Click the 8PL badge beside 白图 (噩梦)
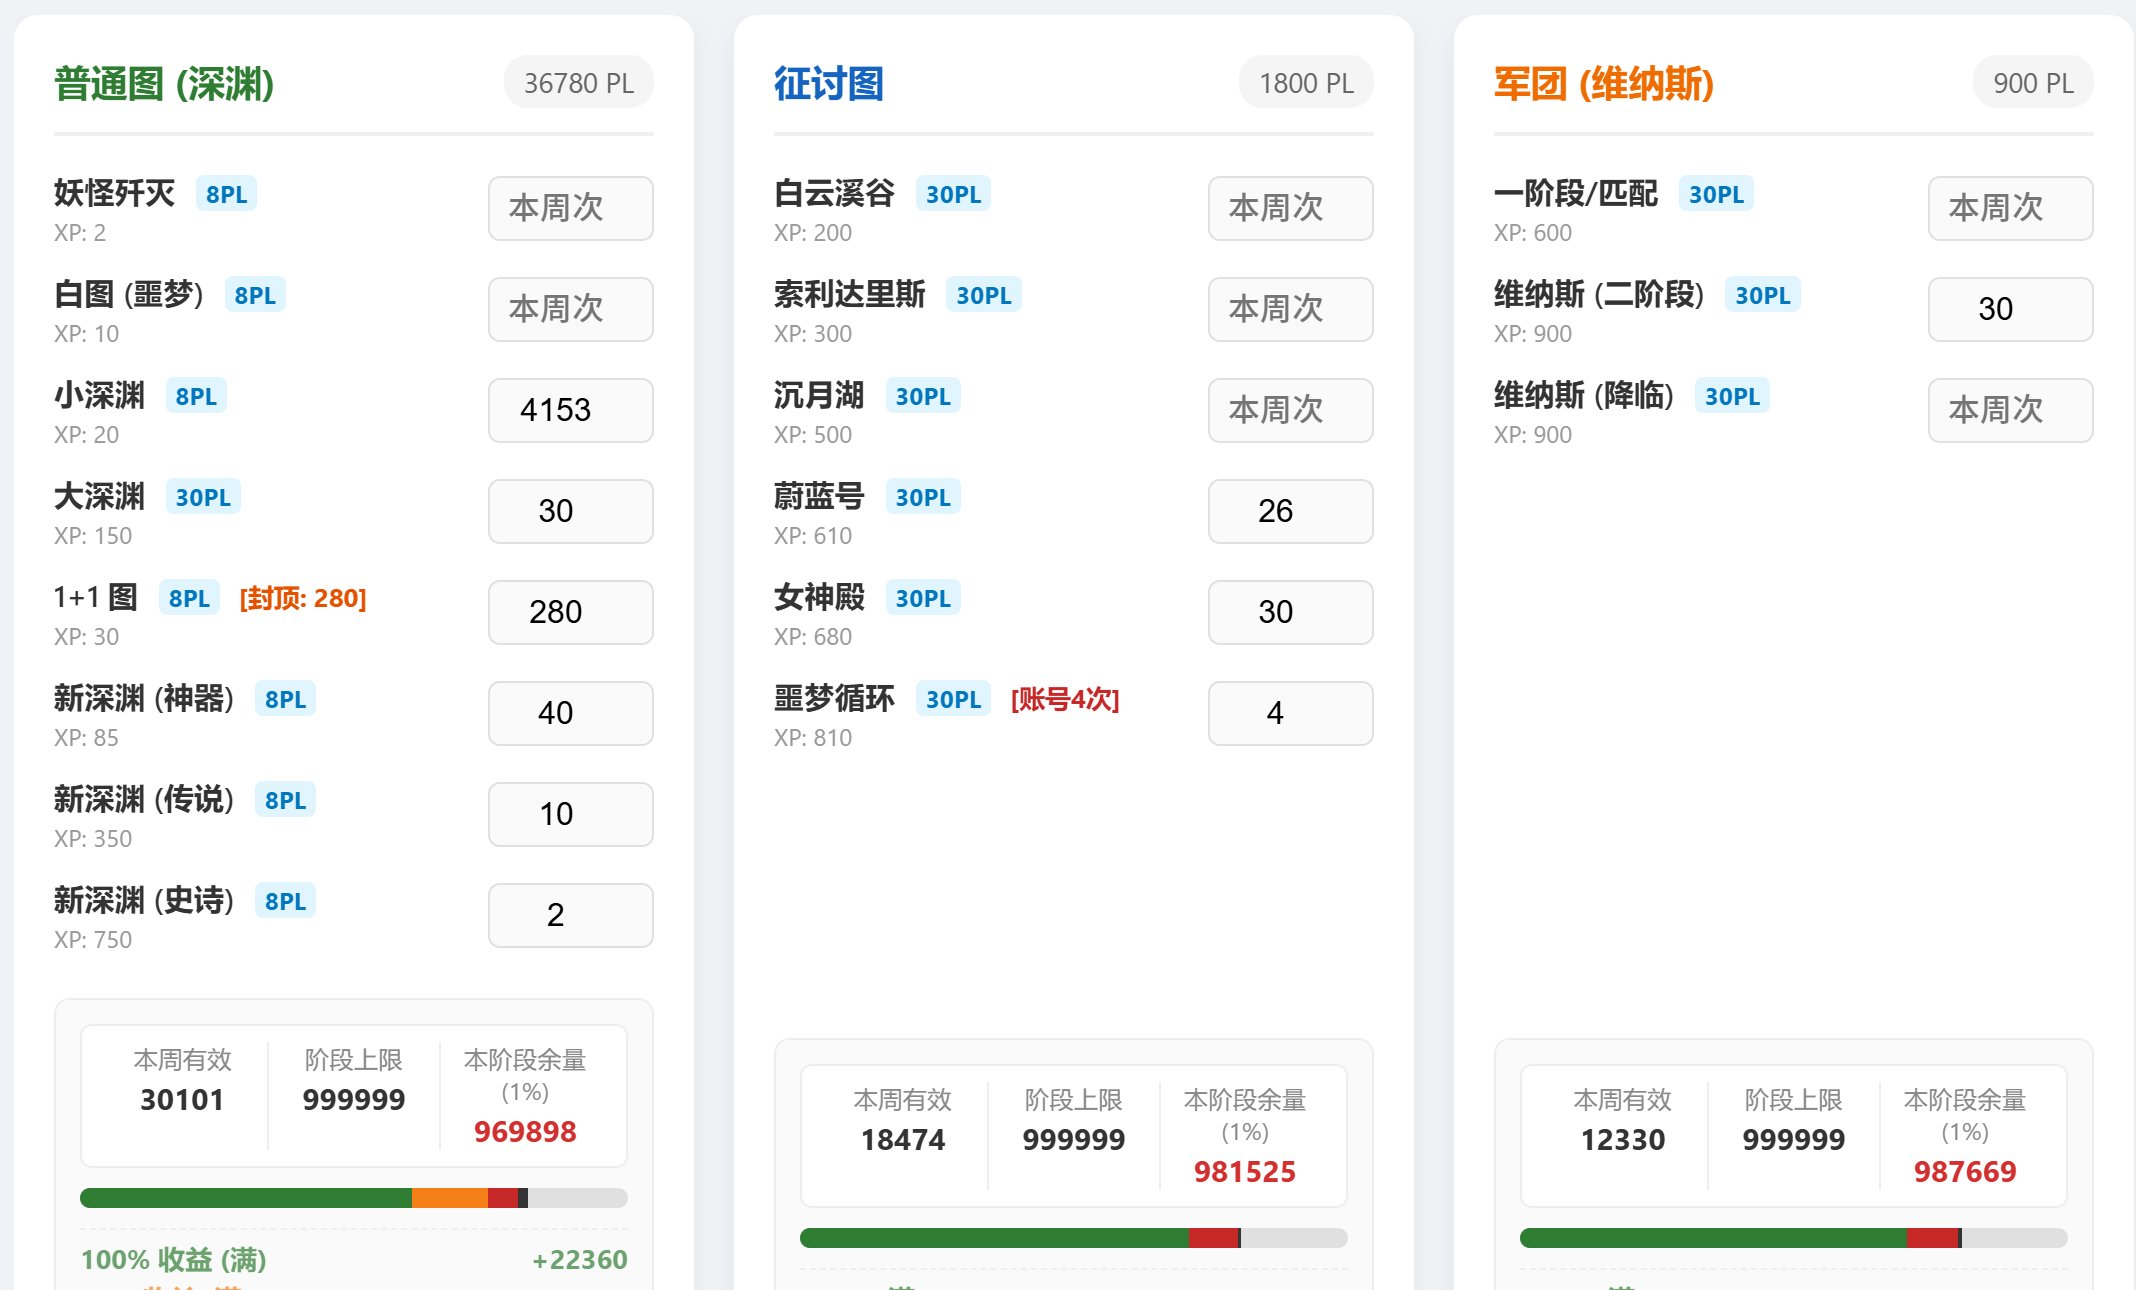Screen dimensions: 2136x1290 click(256, 293)
